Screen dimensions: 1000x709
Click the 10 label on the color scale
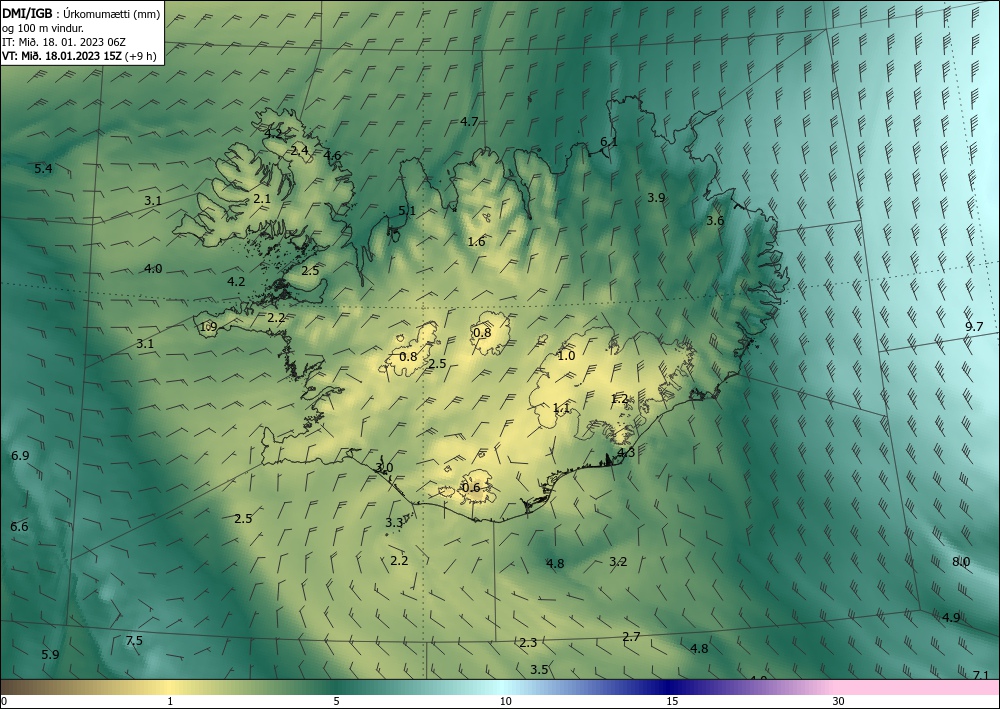[506, 702]
